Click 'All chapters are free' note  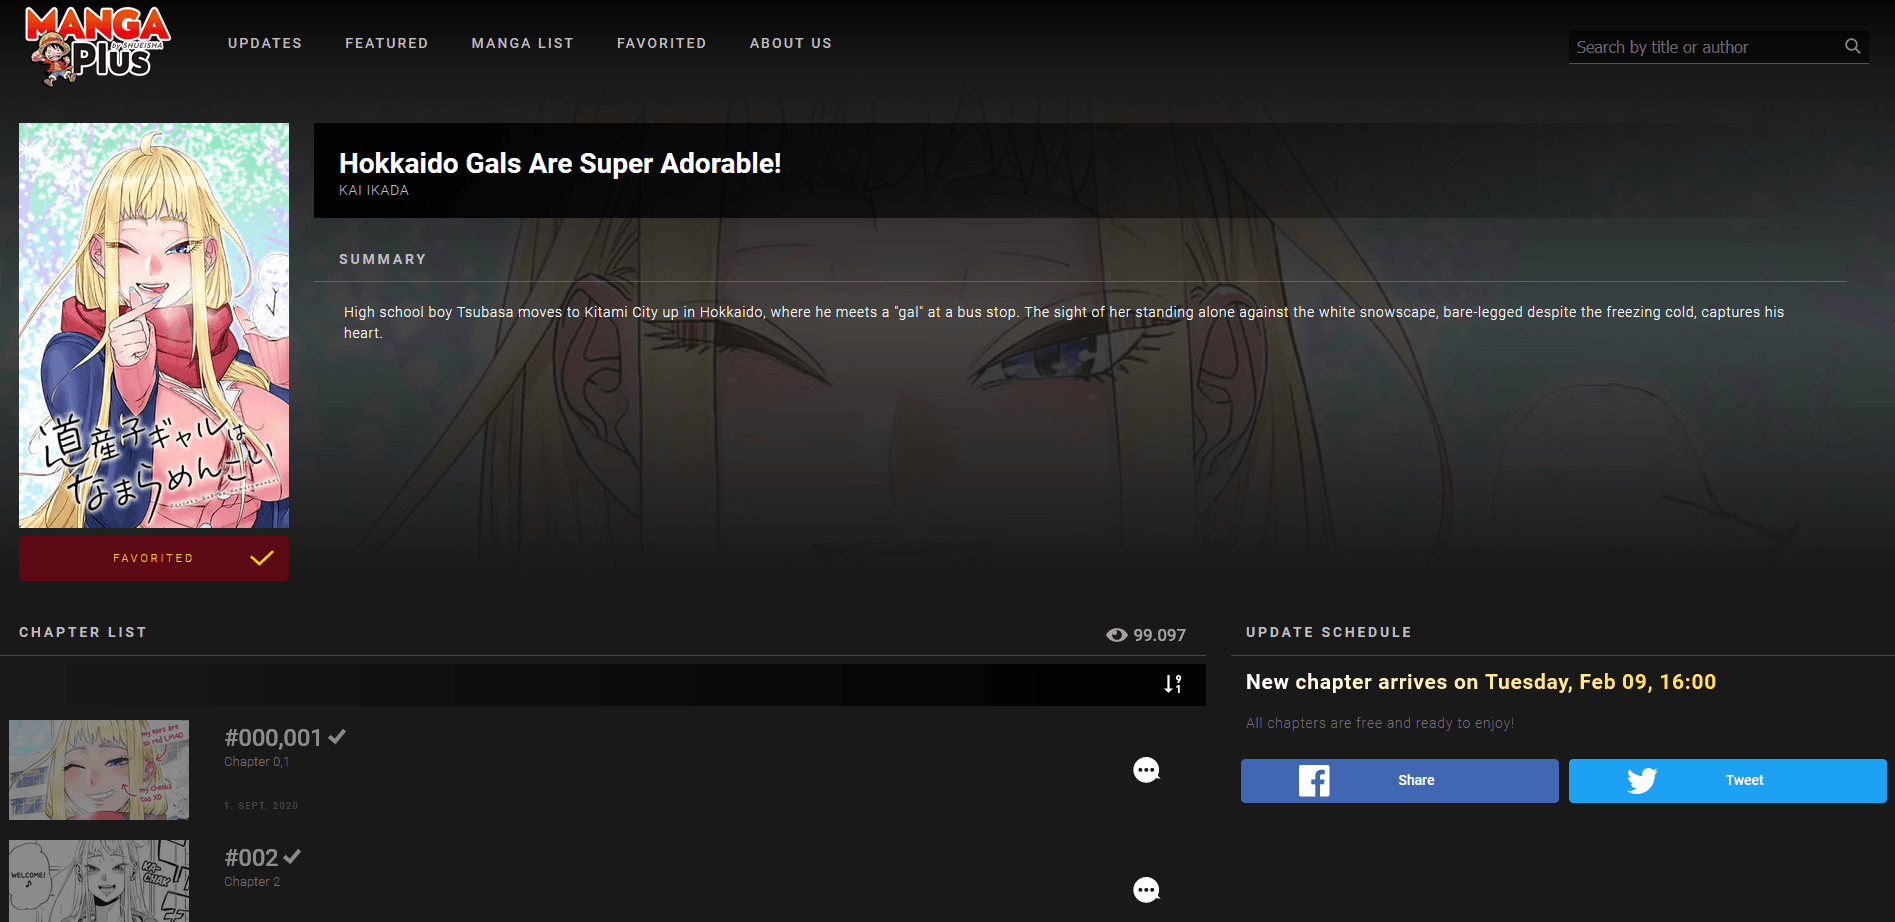[x=1380, y=723]
